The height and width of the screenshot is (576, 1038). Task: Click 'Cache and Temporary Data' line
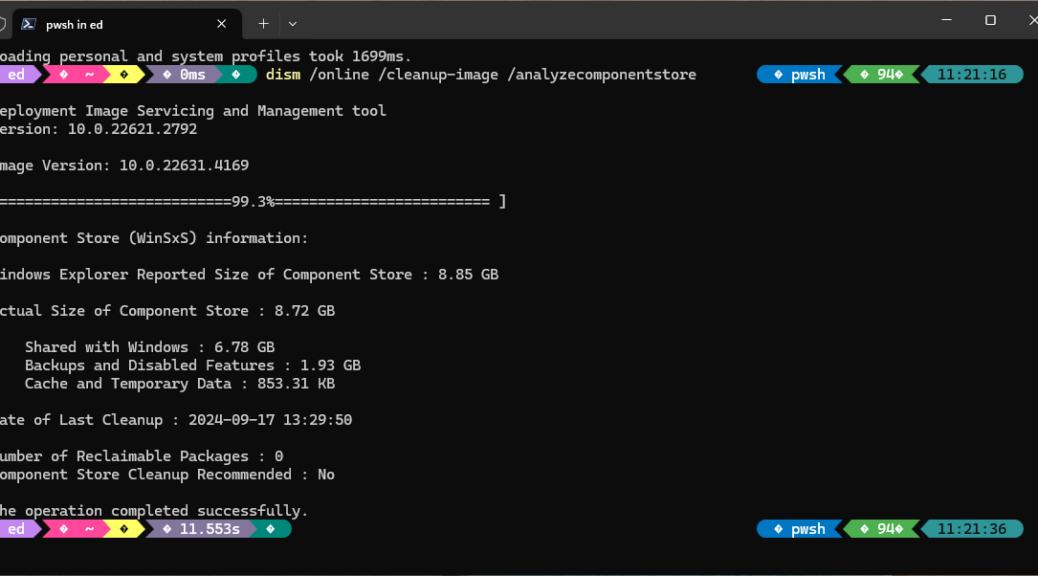click(x=179, y=383)
